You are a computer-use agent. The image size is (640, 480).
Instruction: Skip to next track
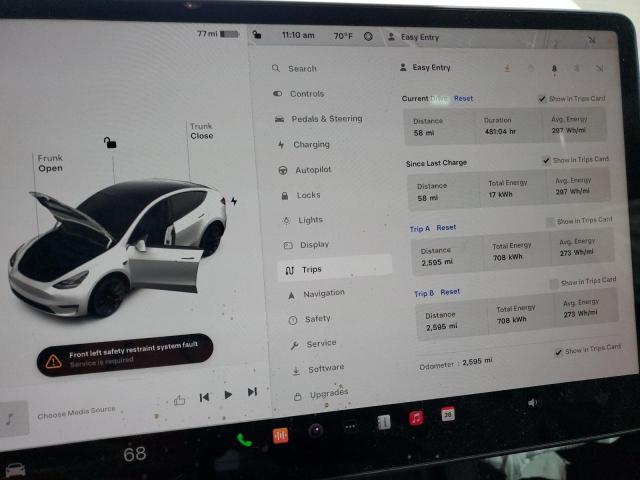252,392
